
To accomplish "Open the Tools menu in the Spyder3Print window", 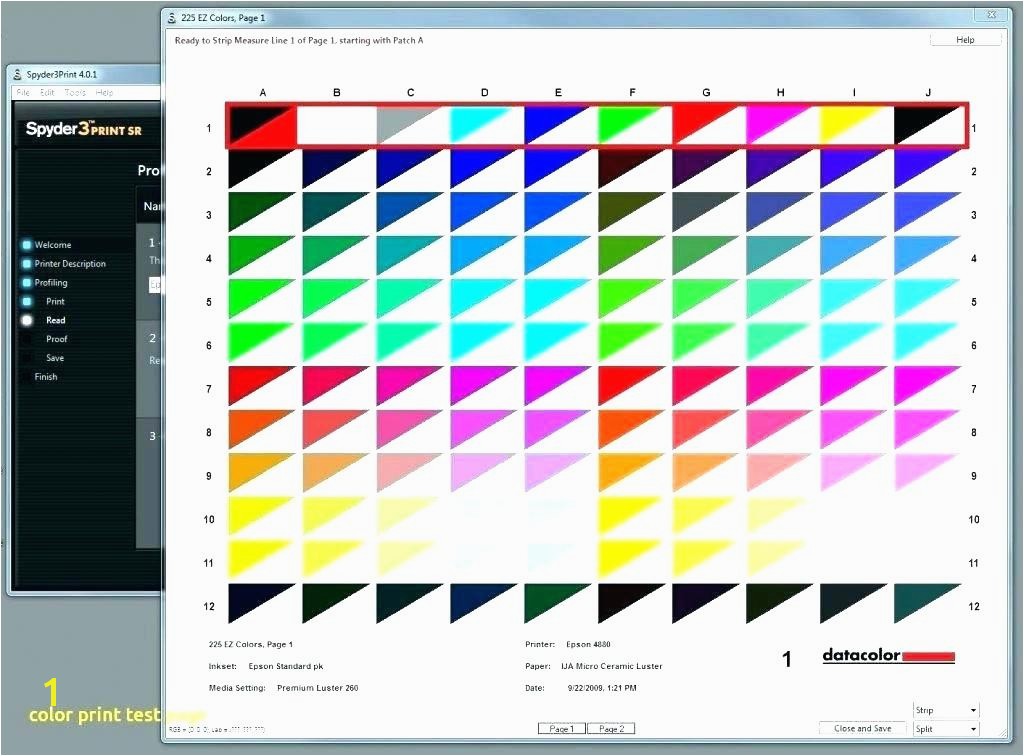I will (x=75, y=93).
